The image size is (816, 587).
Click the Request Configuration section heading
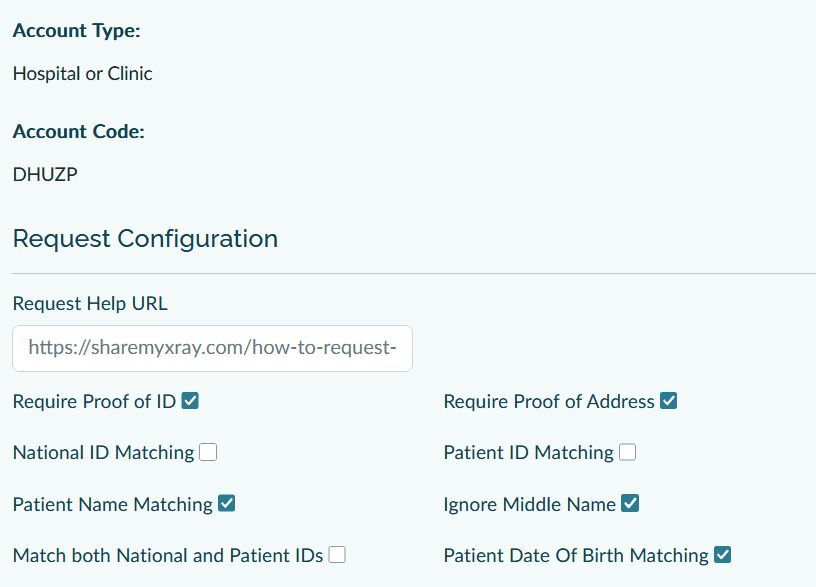[x=145, y=239]
